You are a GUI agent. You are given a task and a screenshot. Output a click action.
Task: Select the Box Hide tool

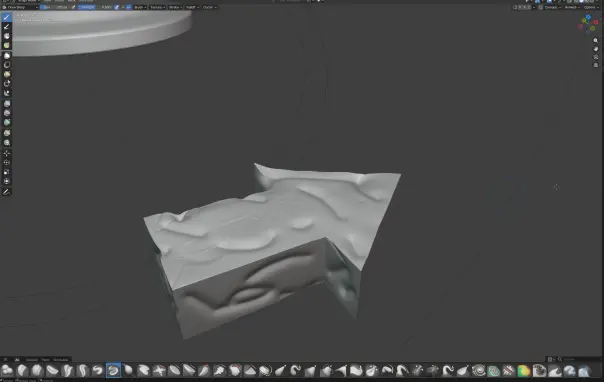[7, 65]
